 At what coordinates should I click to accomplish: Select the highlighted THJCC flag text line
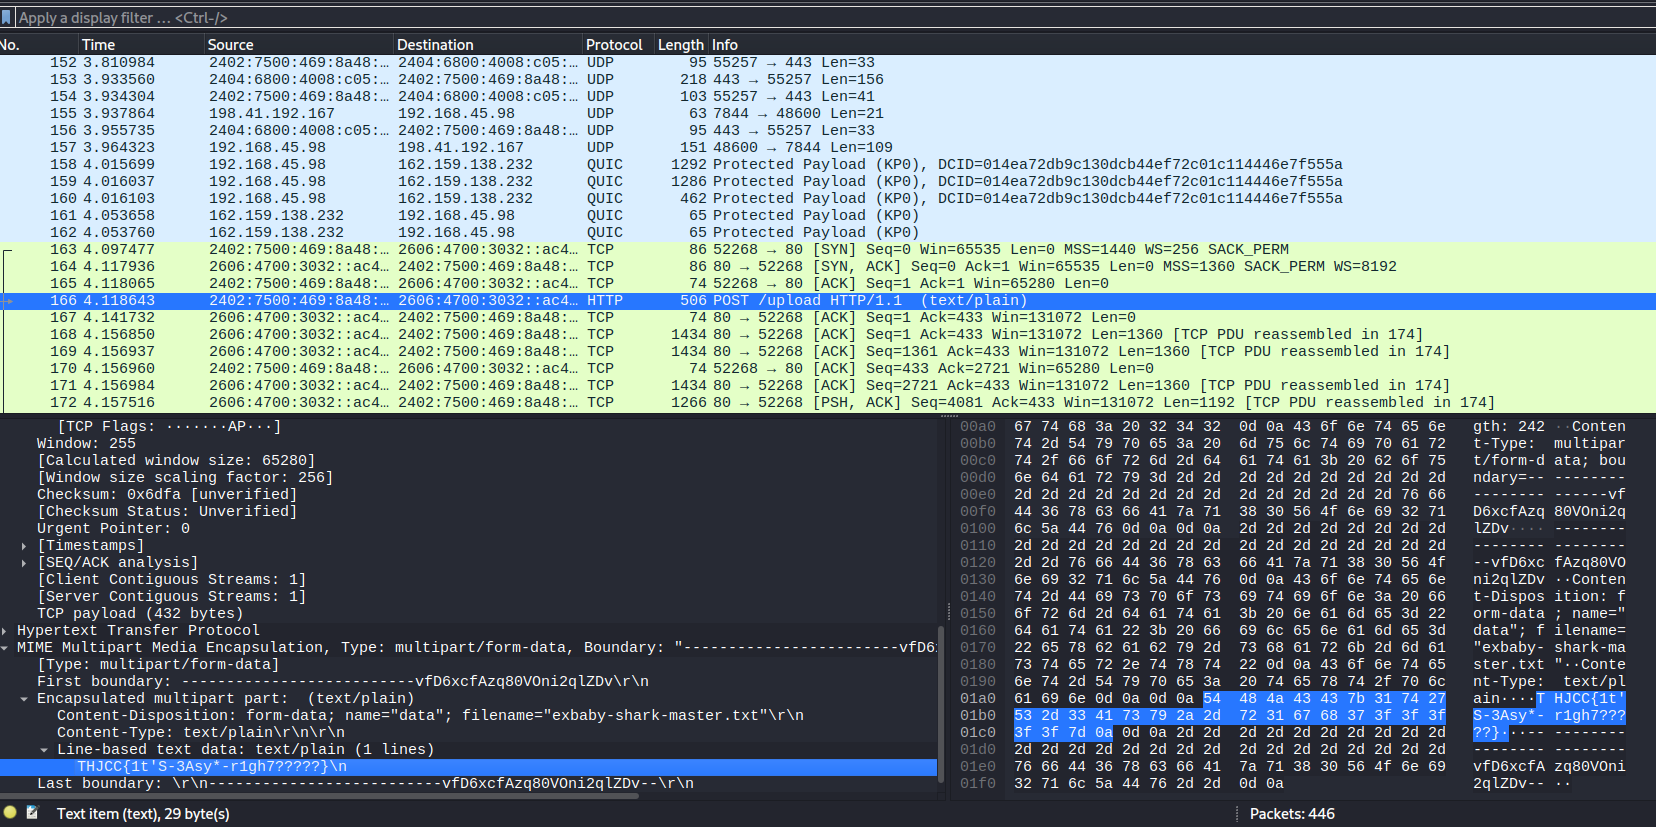click(468, 767)
